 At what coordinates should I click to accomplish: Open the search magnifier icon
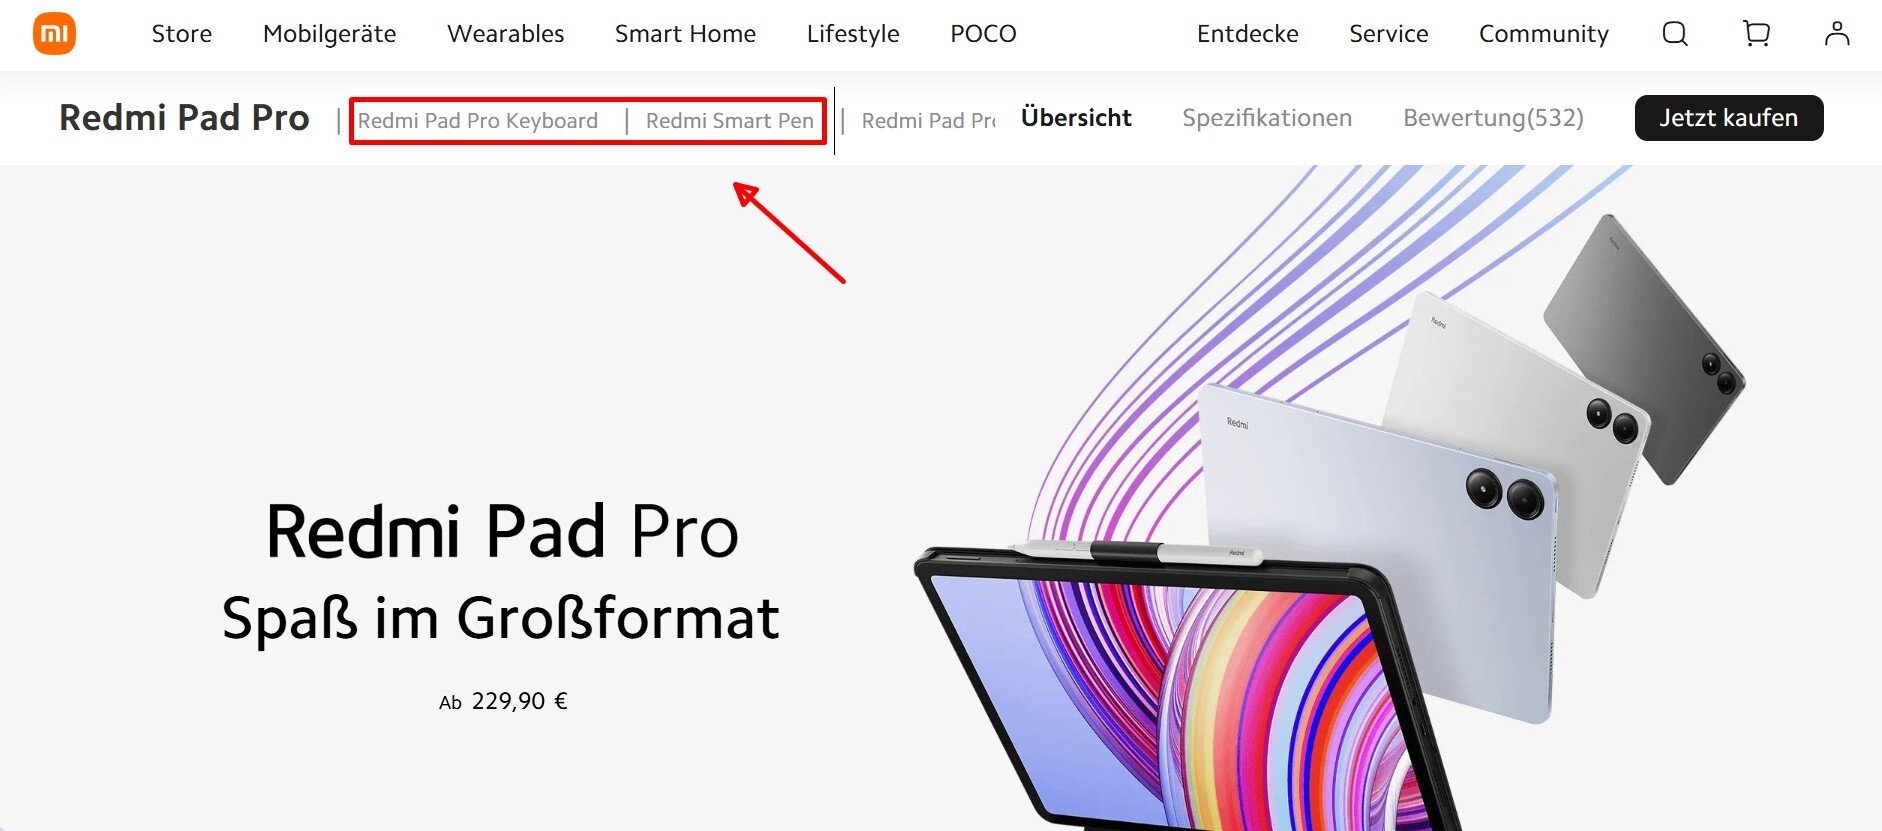pos(1675,34)
